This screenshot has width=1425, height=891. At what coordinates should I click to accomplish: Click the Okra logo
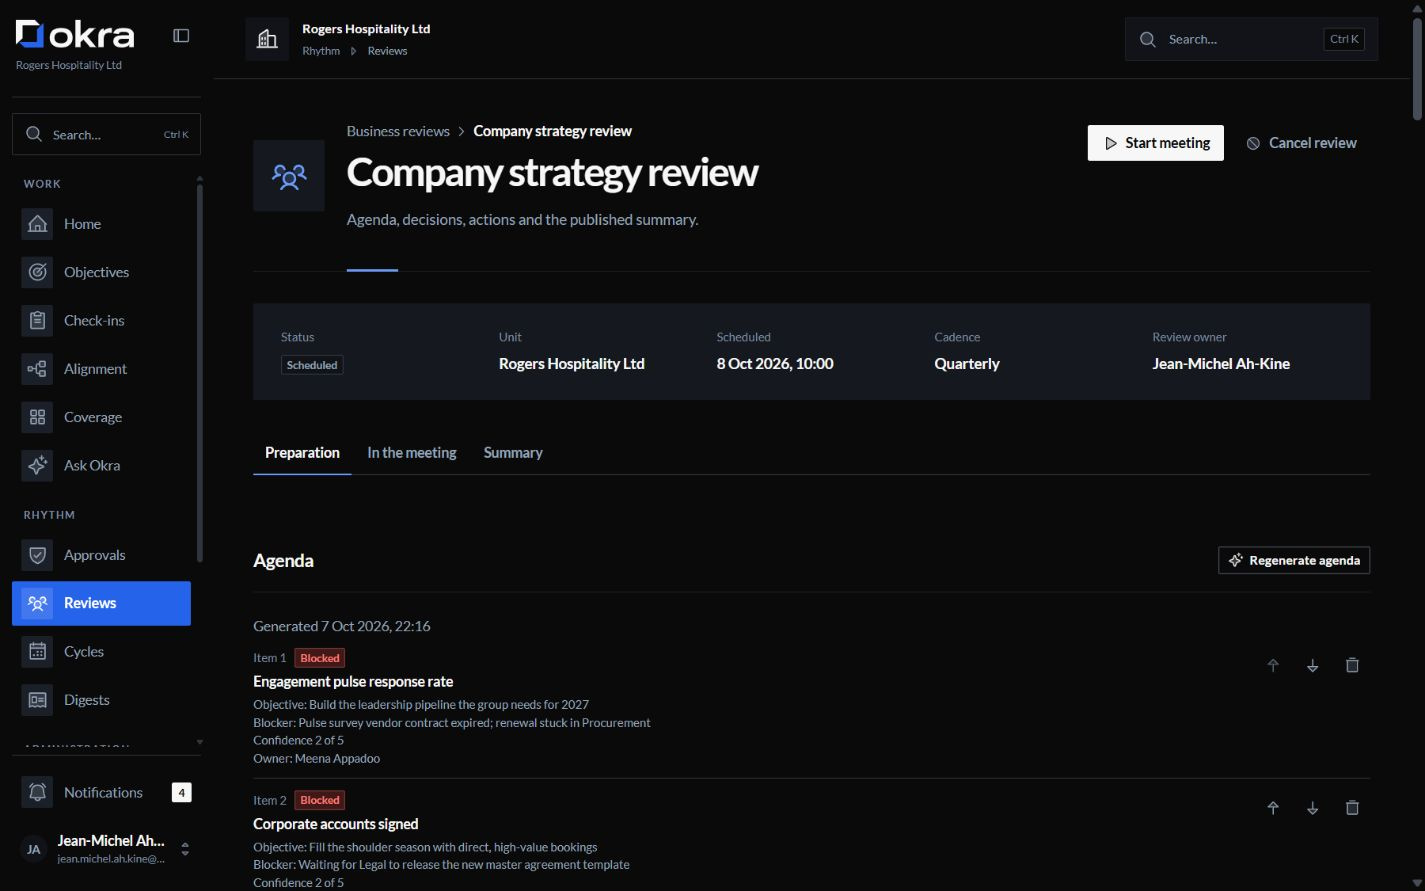(x=75, y=36)
